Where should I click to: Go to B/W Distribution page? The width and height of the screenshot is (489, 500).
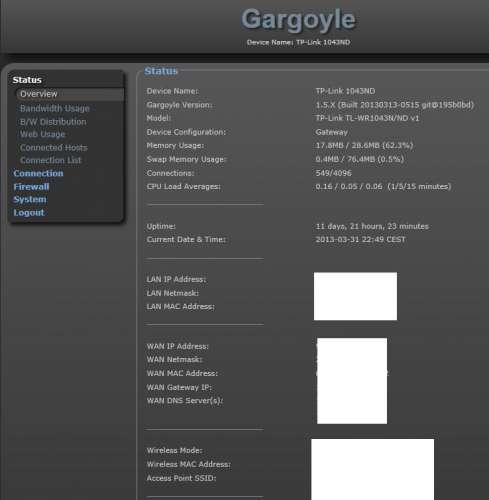(53, 122)
